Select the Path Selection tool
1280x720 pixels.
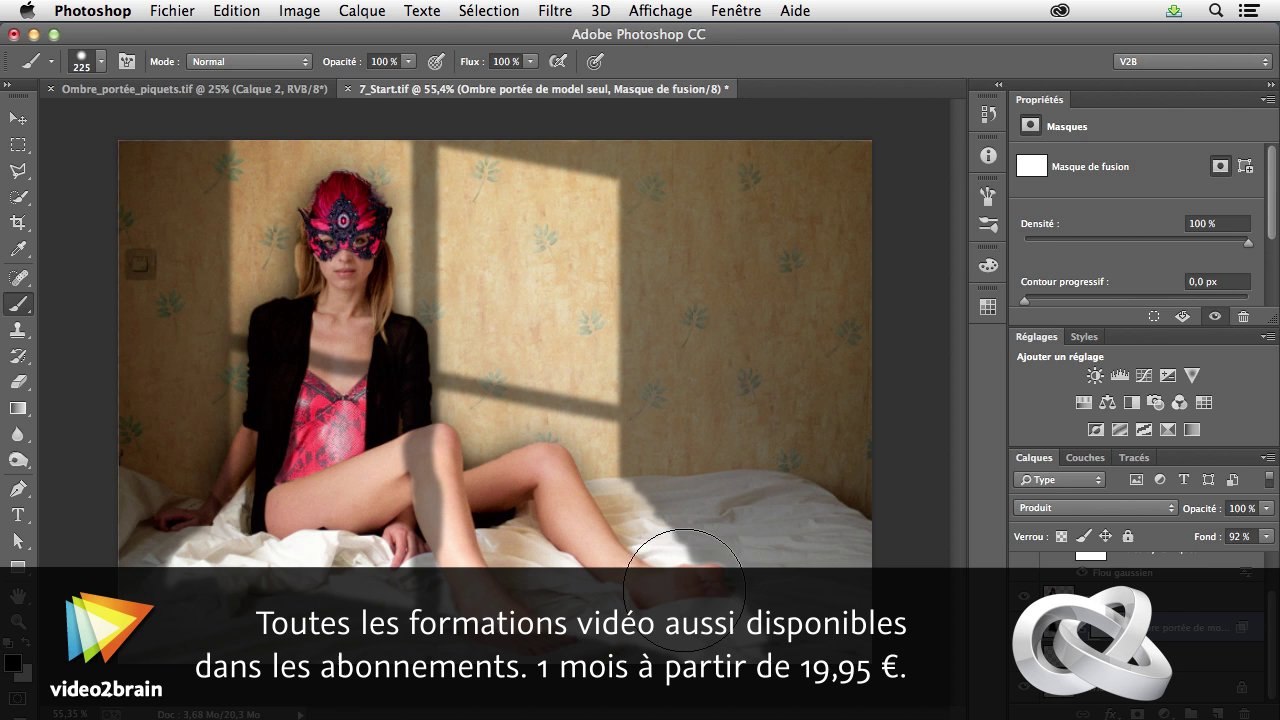(18, 541)
